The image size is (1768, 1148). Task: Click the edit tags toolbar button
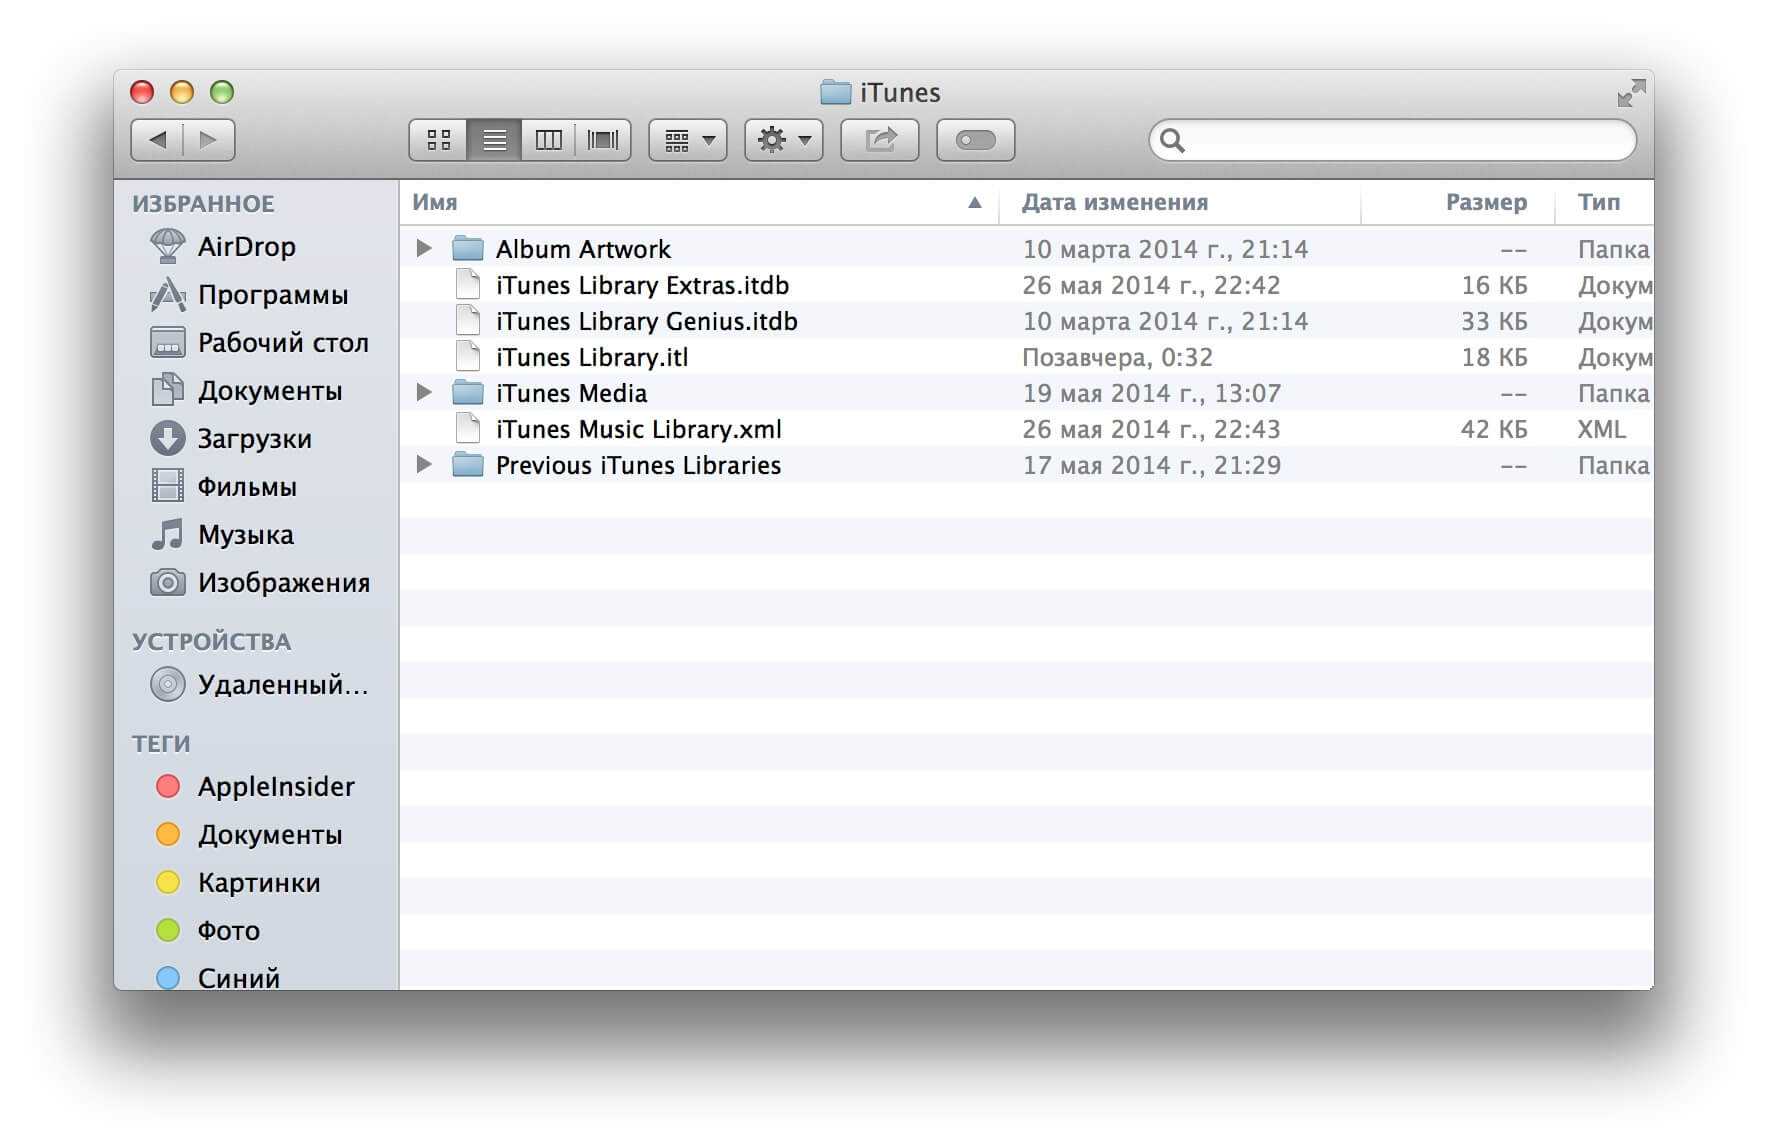(976, 140)
